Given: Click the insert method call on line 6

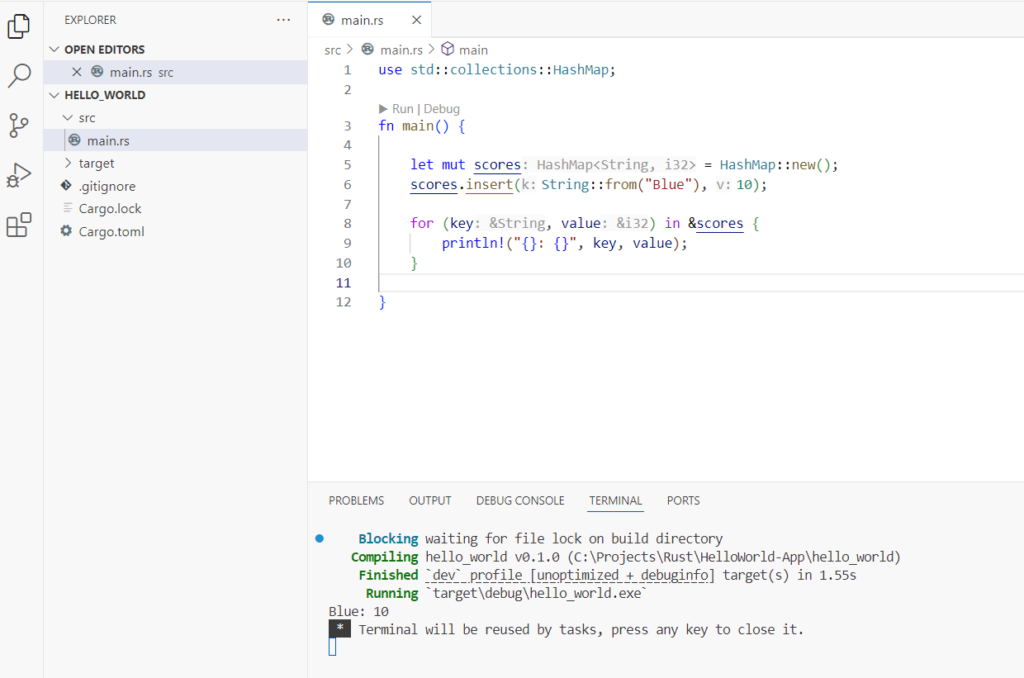Looking at the screenshot, I should click(x=489, y=185).
